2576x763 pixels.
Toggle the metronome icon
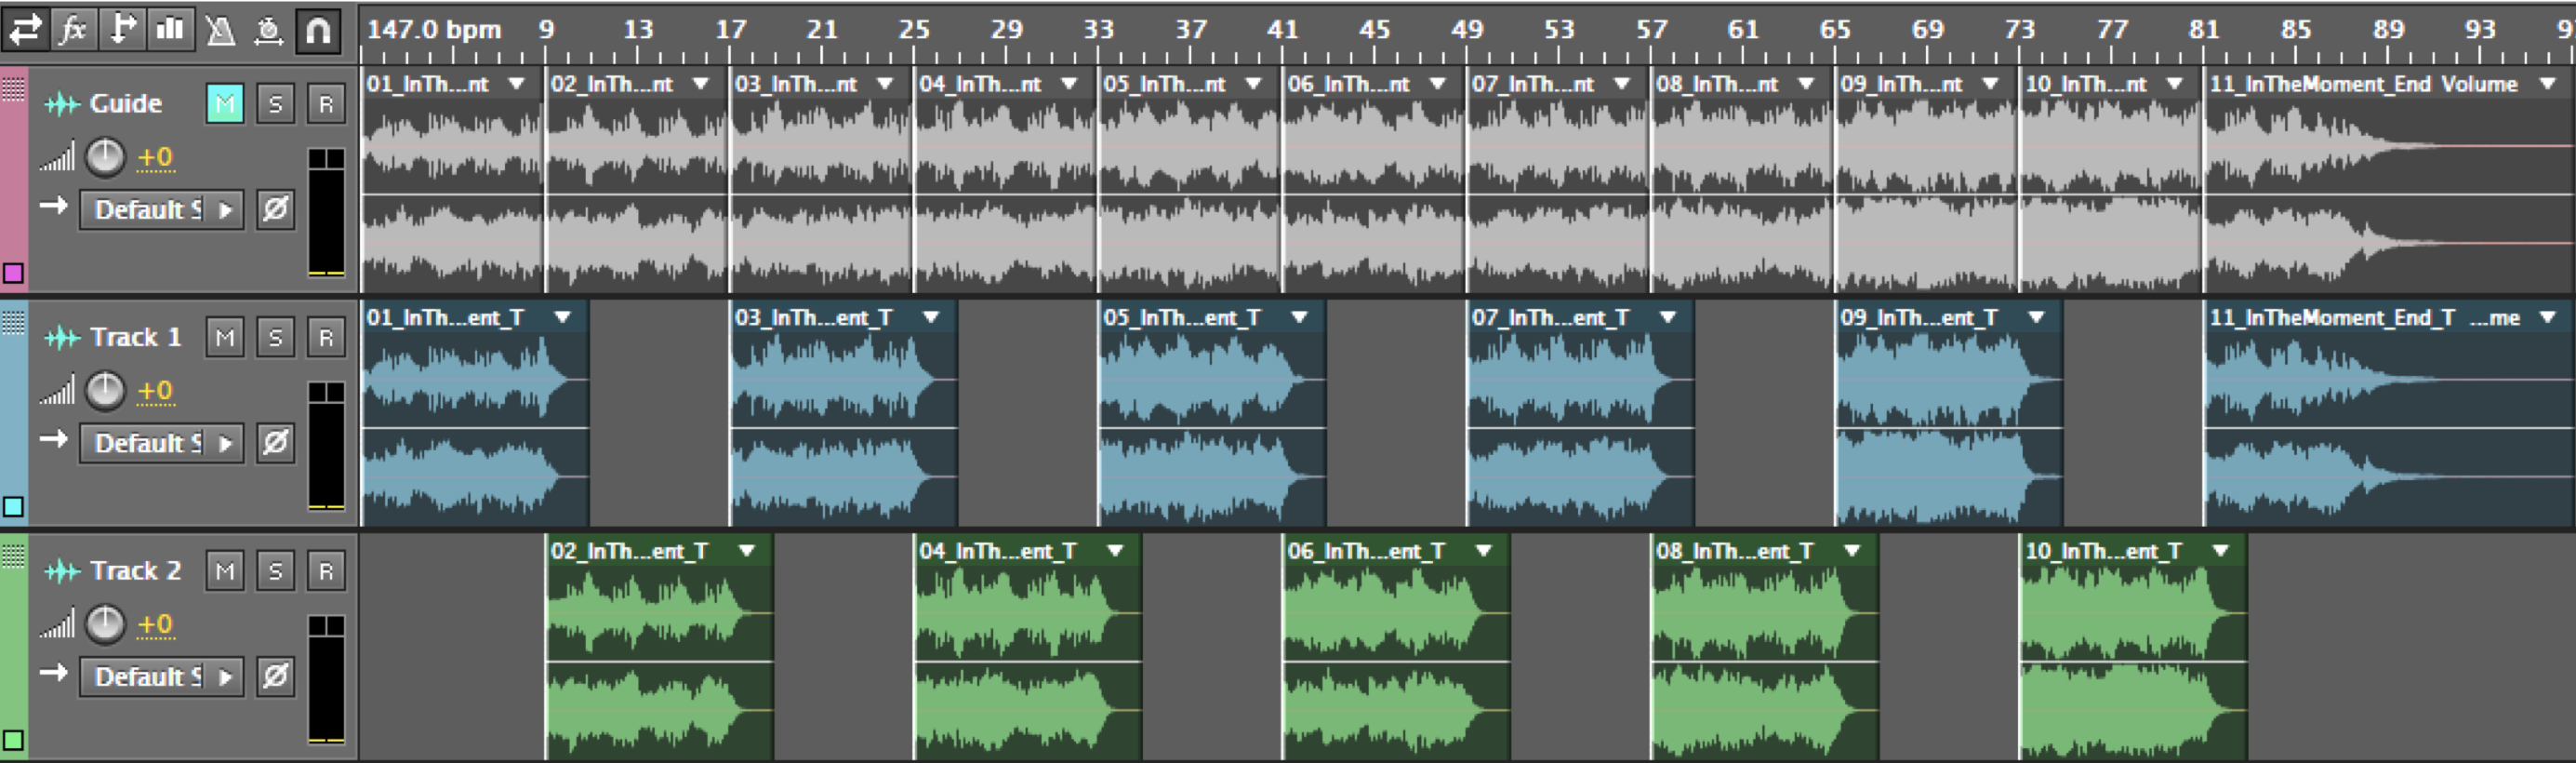(220, 31)
